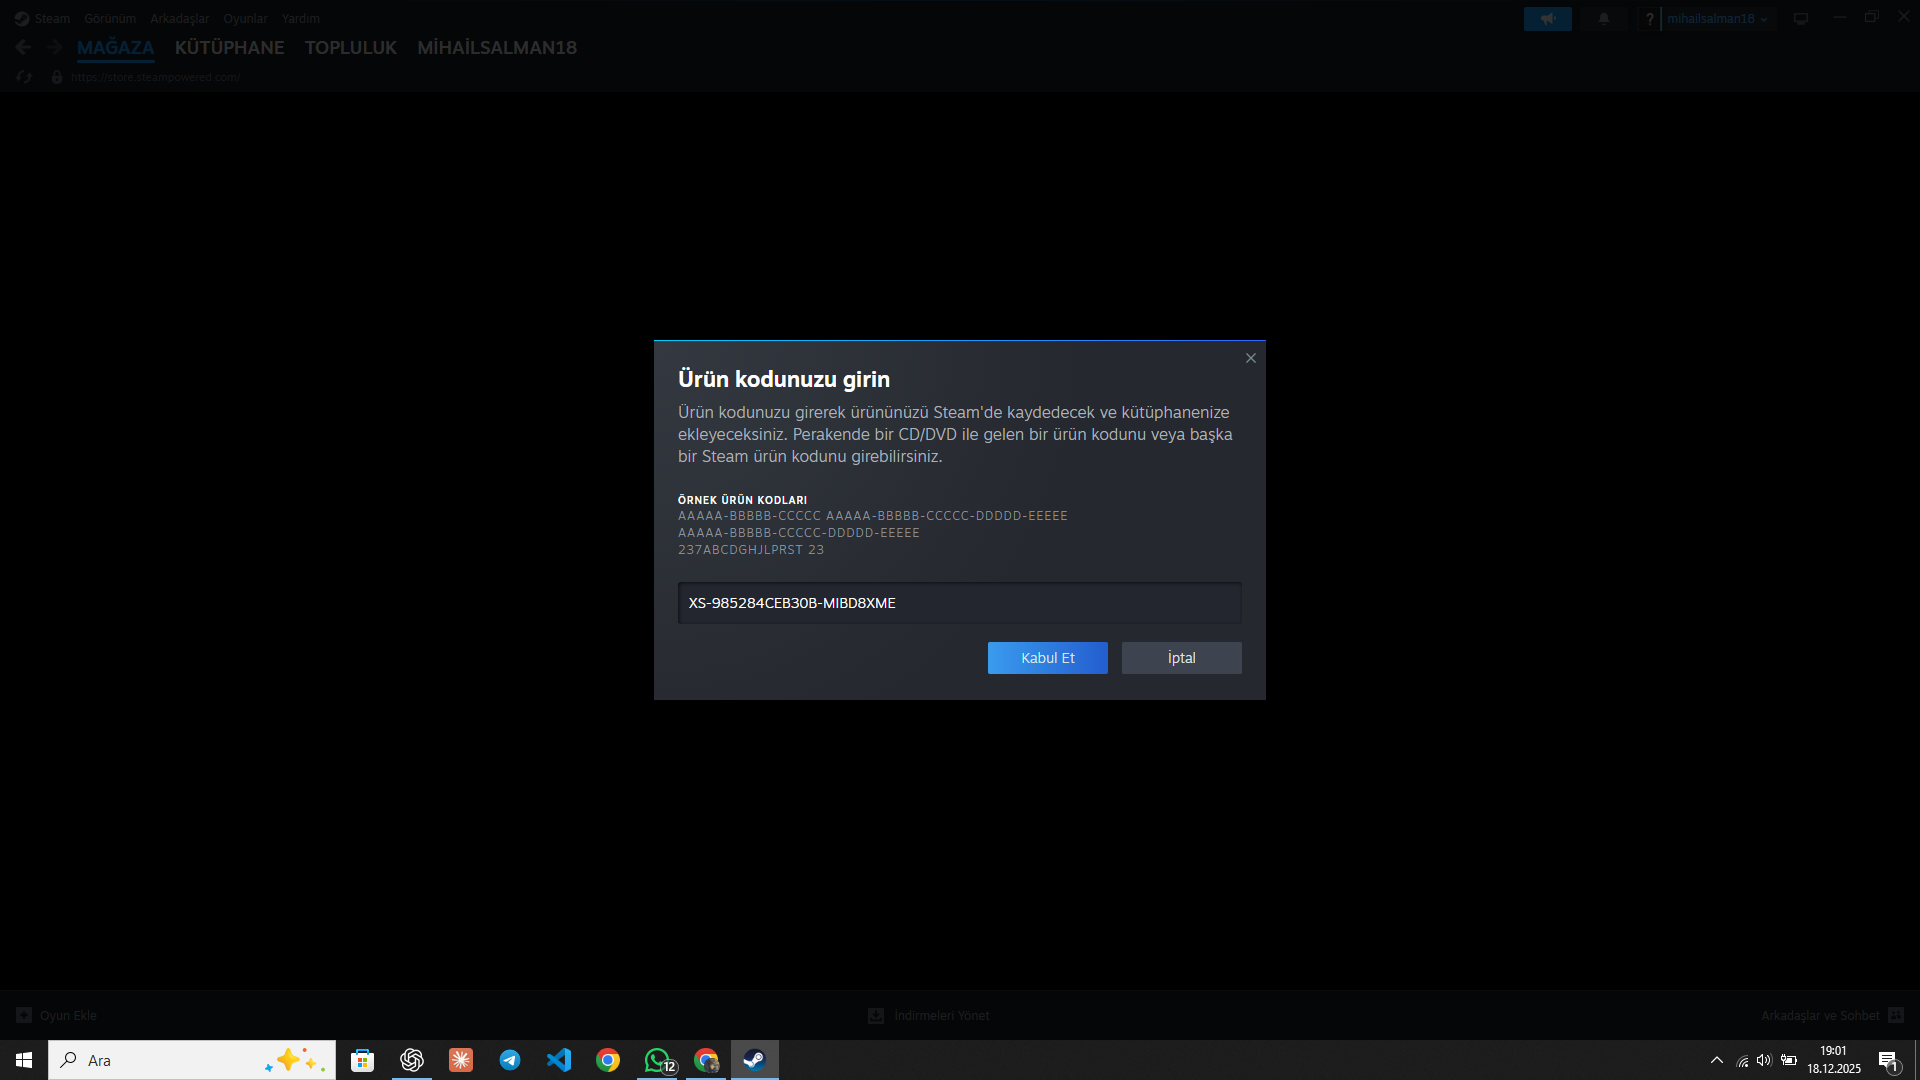Click the Steam taskbar icon
The width and height of the screenshot is (1920, 1080).
755,1060
